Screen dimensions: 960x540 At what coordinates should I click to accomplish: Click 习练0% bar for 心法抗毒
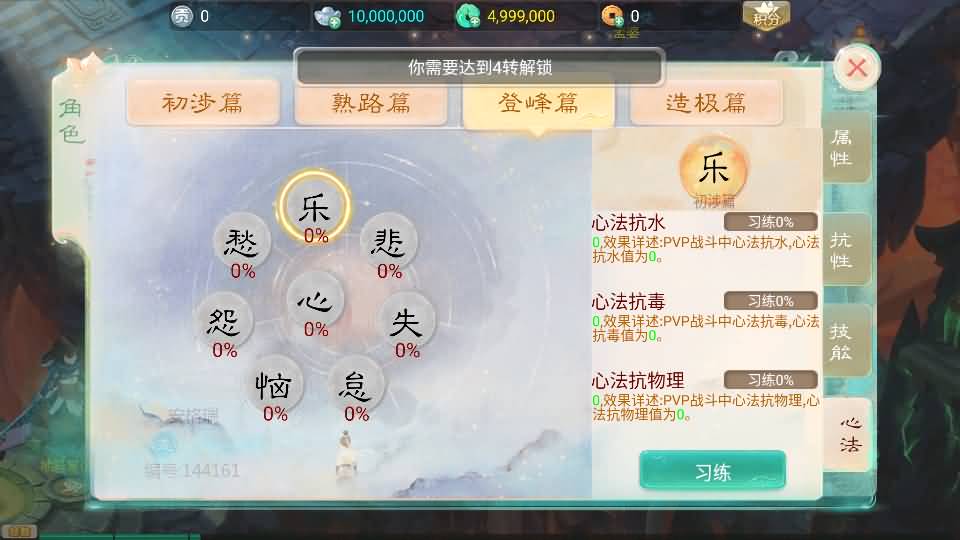click(771, 301)
